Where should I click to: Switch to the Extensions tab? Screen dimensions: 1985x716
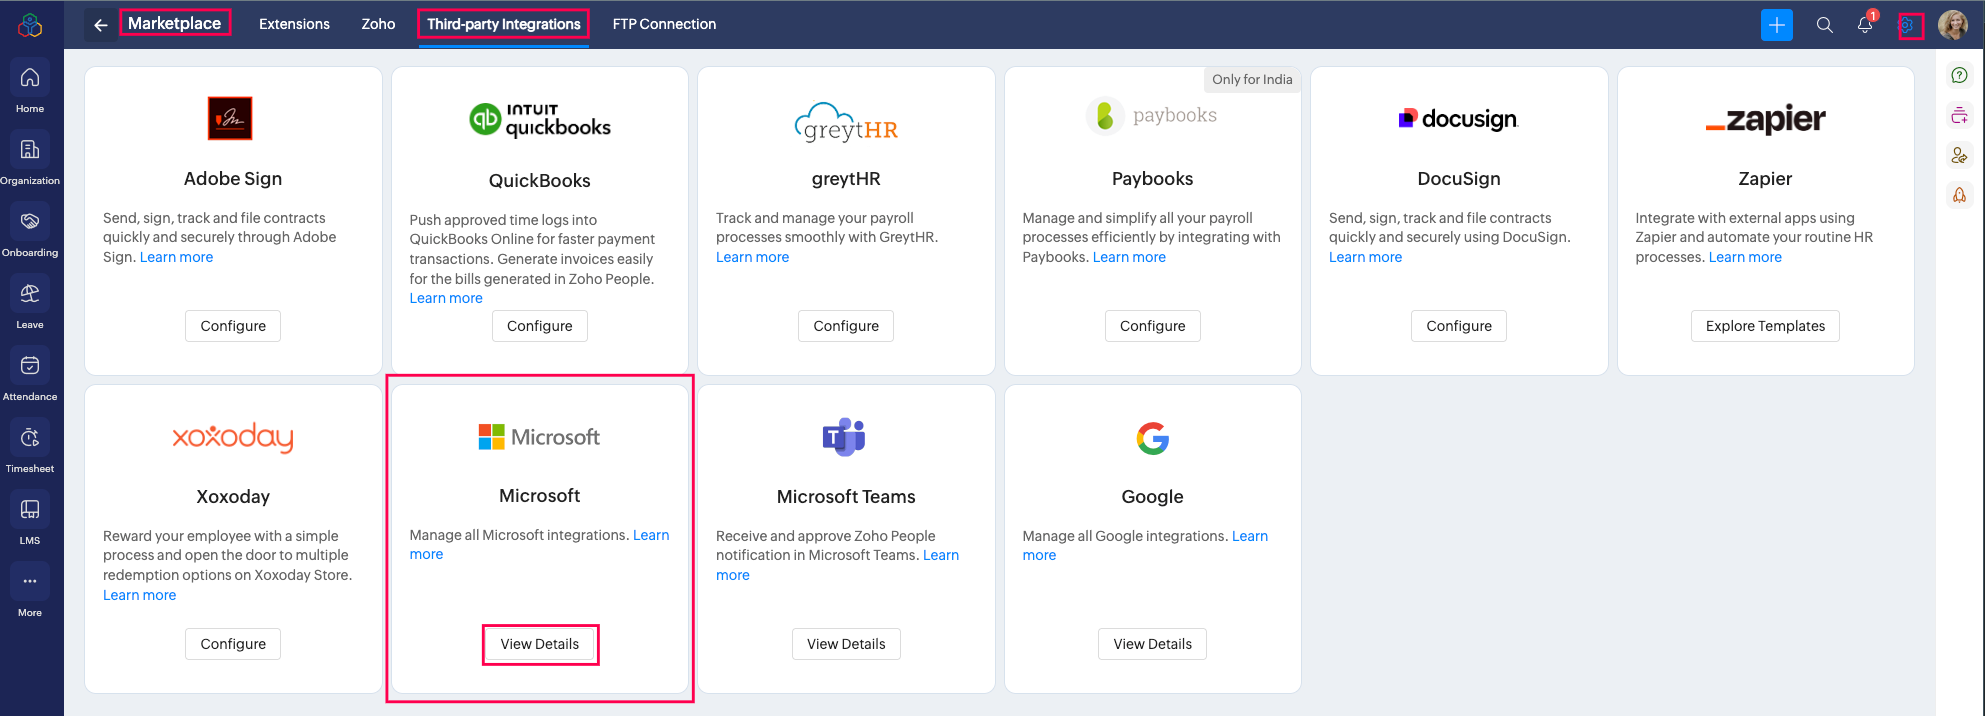pyautogui.click(x=294, y=24)
